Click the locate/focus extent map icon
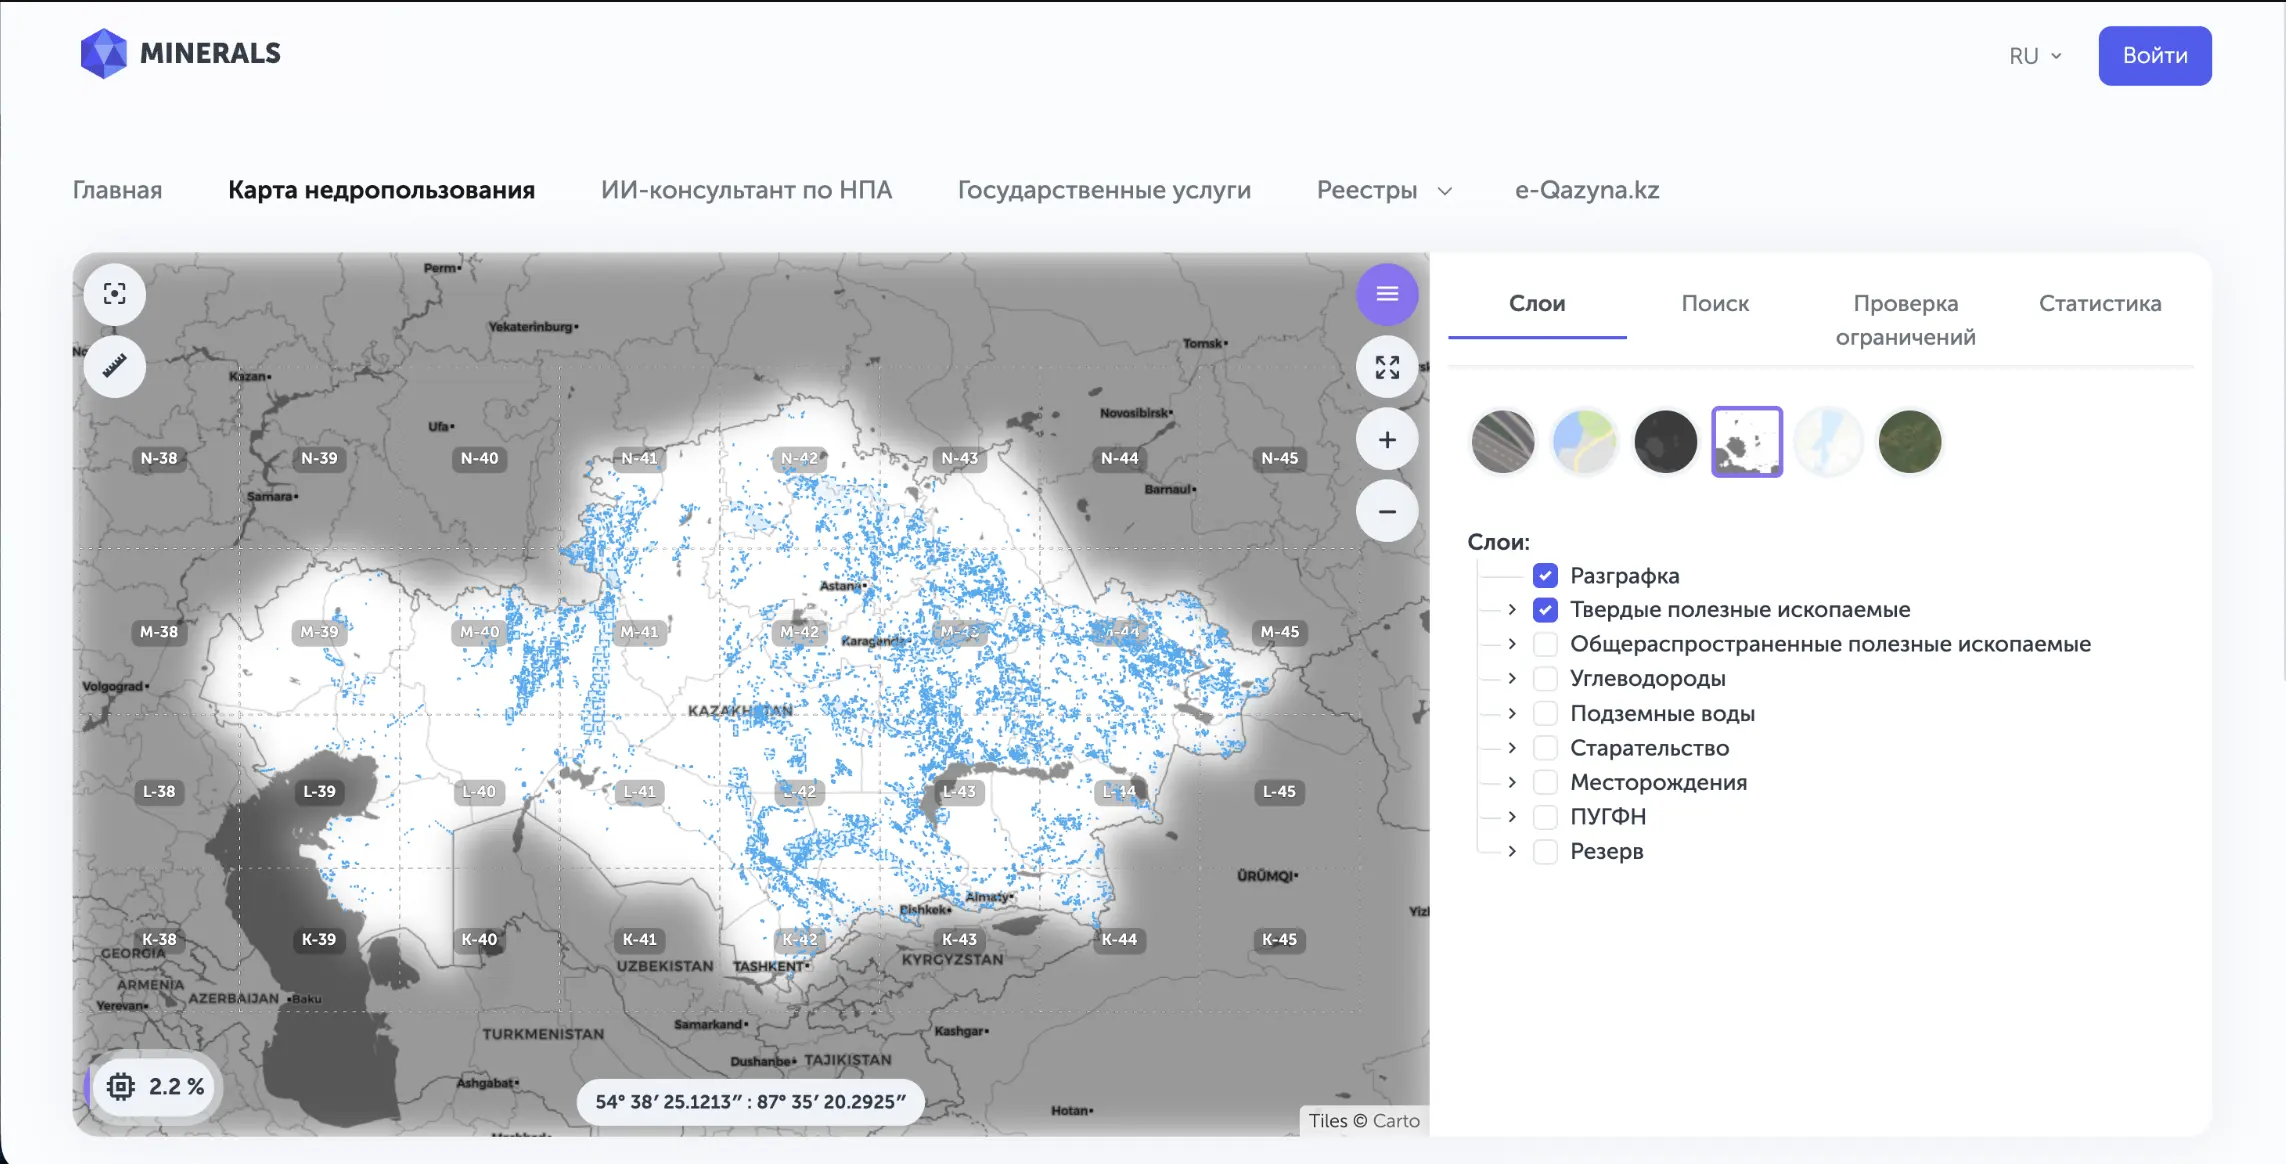The width and height of the screenshot is (2286, 1164). (x=115, y=294)
